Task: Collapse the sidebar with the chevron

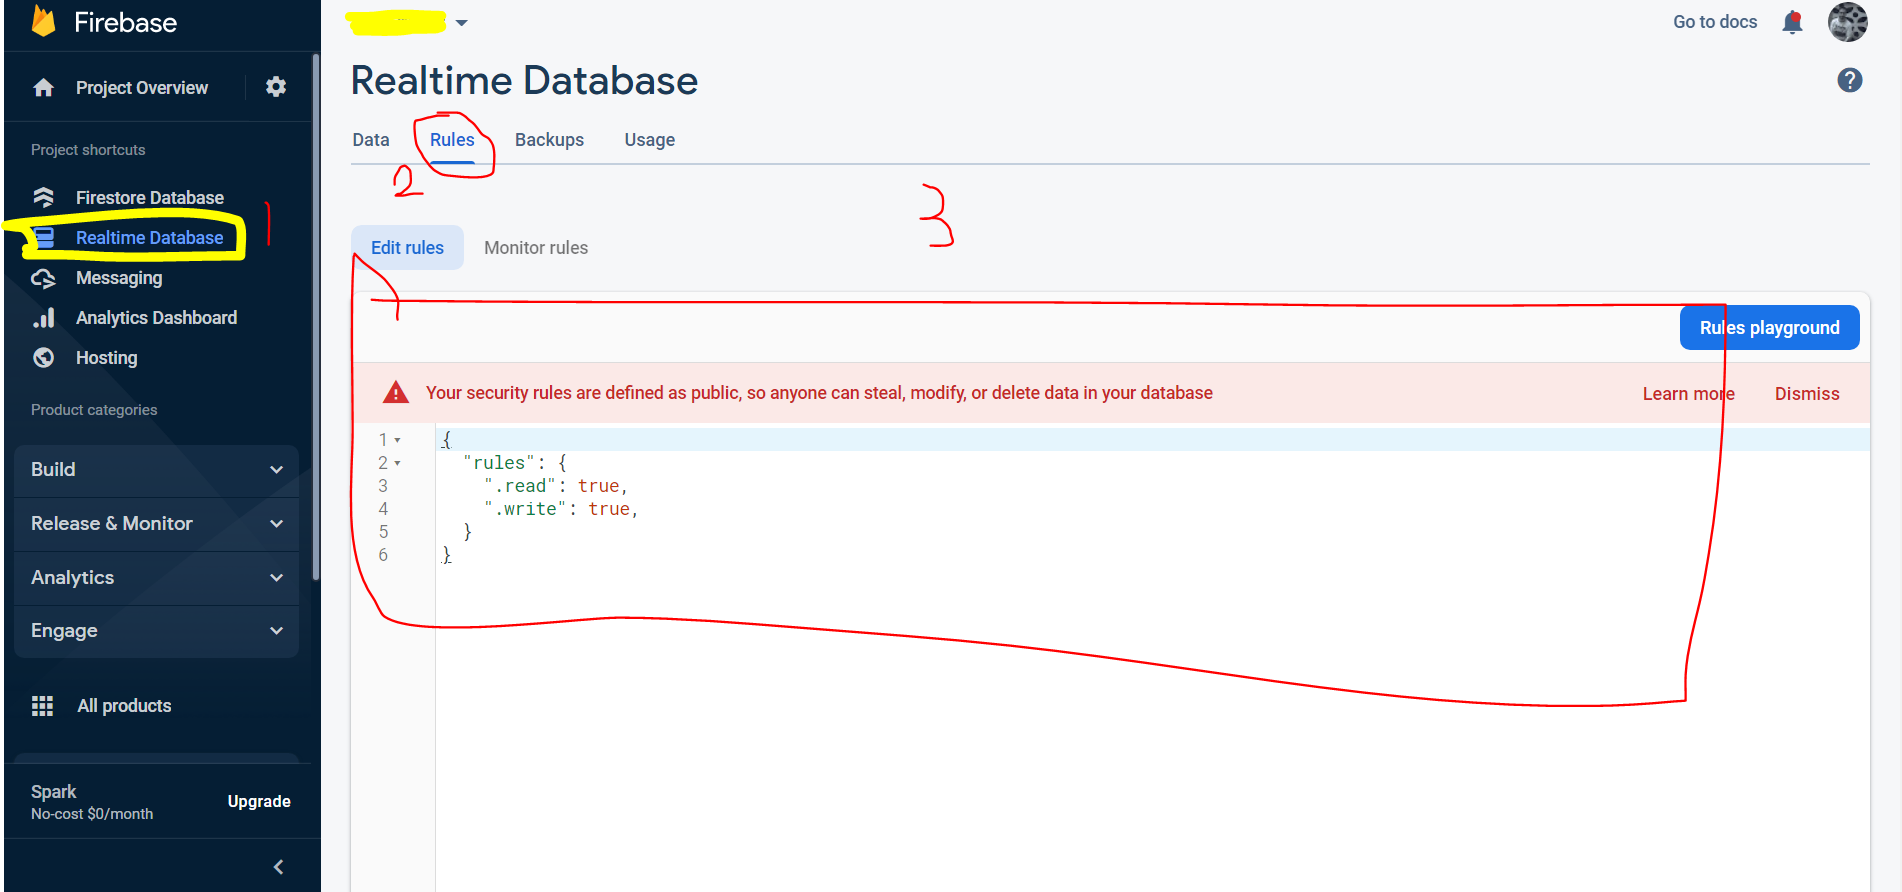Action: tap(278, 867)
